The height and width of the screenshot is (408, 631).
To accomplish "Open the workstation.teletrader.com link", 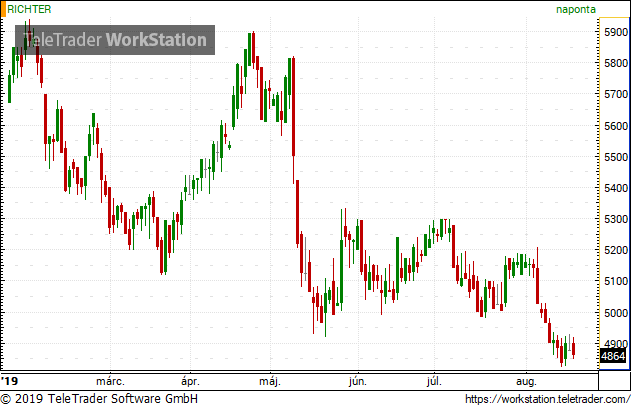I will (x=545, y=399).
